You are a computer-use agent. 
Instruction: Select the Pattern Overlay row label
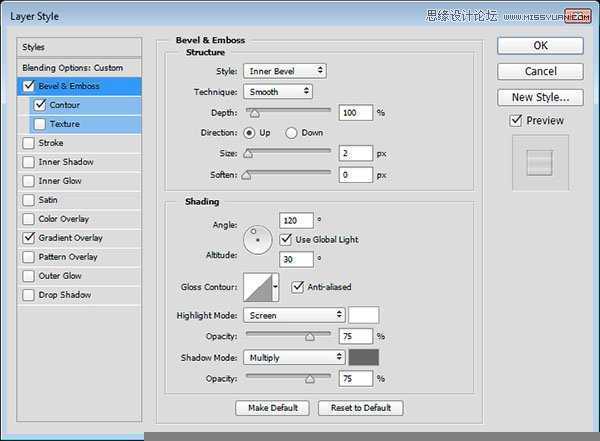tap(68, 257)
